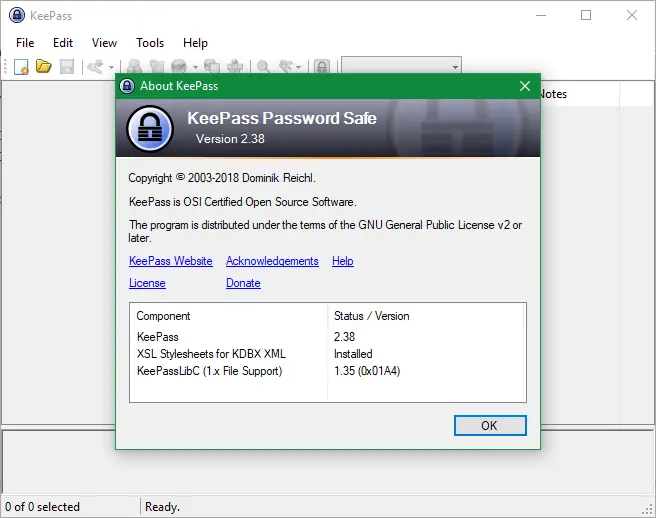Select the KeePass component row
Viewport: 656px width, 518px height.
[x=327, y=337]
